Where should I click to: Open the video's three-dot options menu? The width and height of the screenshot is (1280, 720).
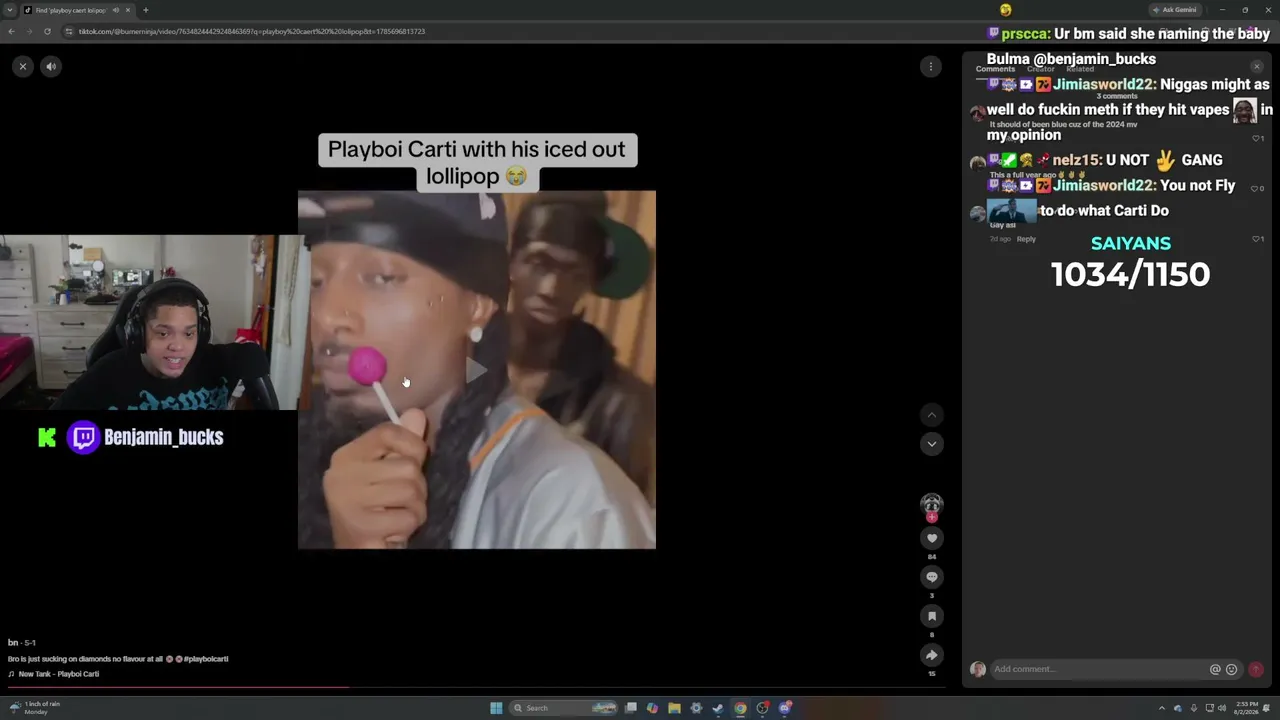[x=931, y=66]
